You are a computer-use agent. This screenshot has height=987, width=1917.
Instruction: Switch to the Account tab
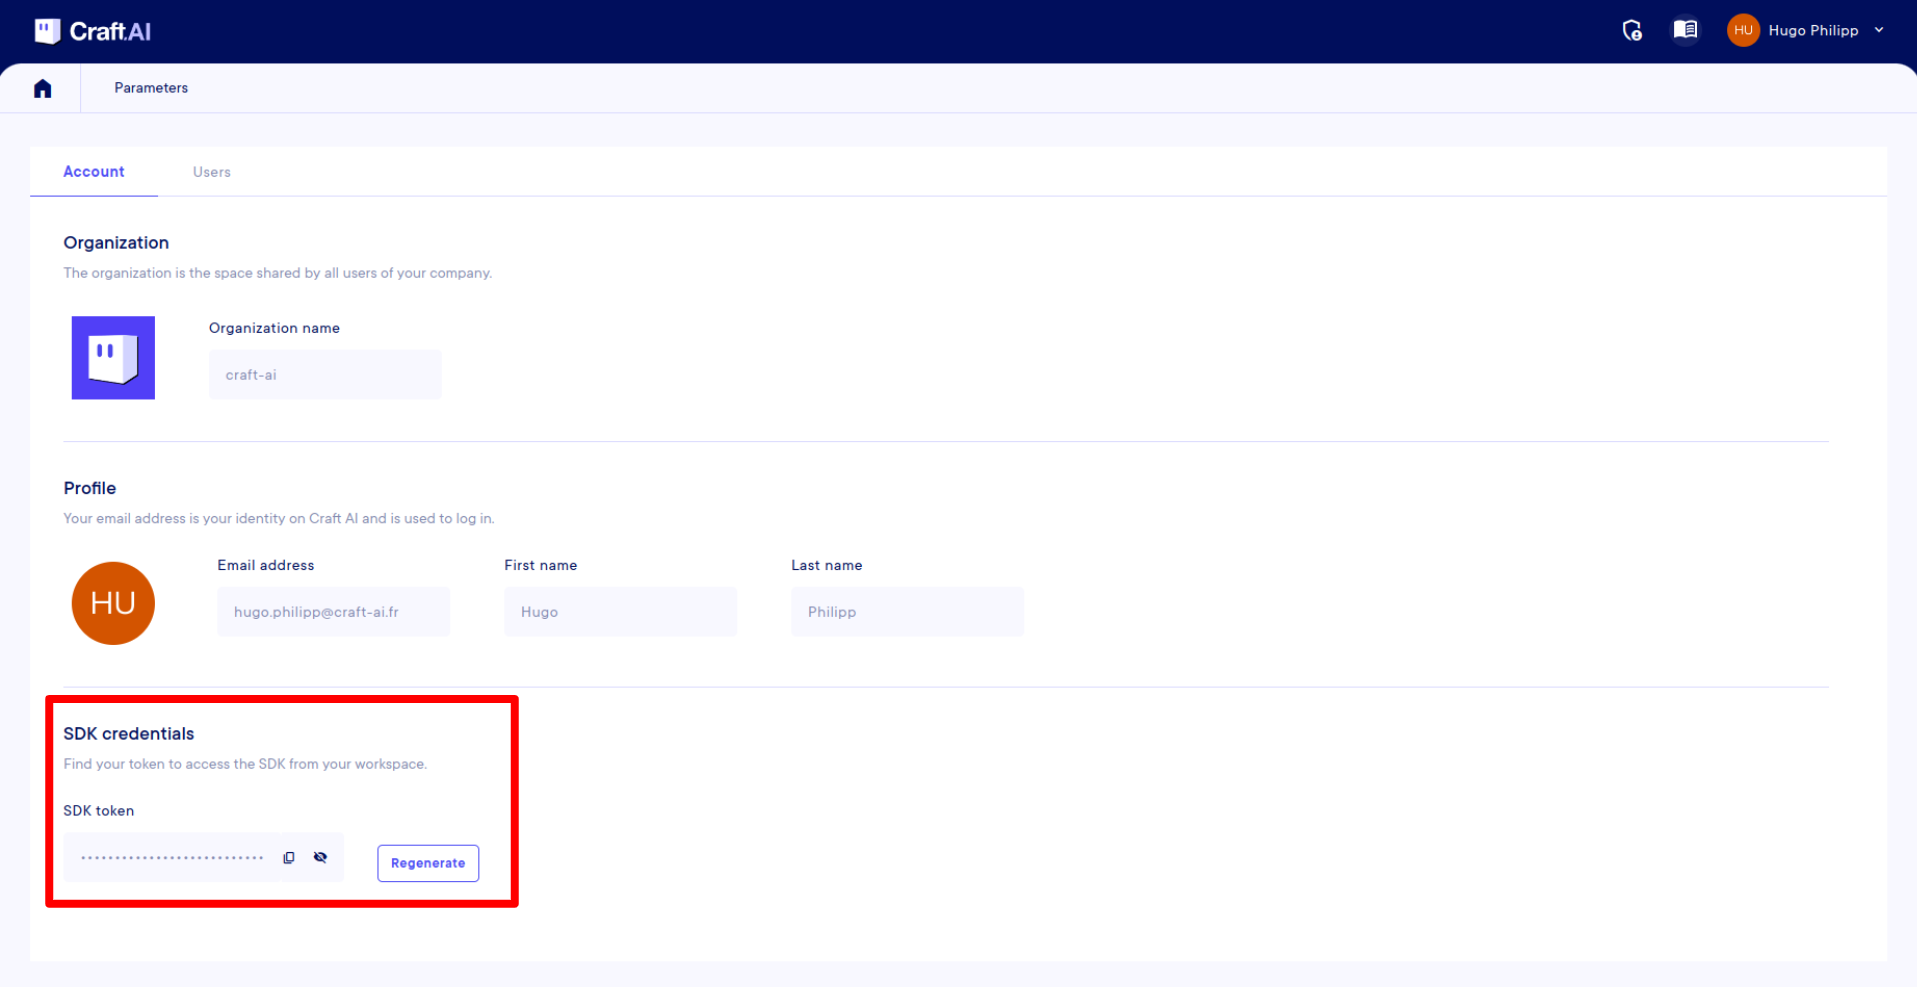tap(94, 172)
